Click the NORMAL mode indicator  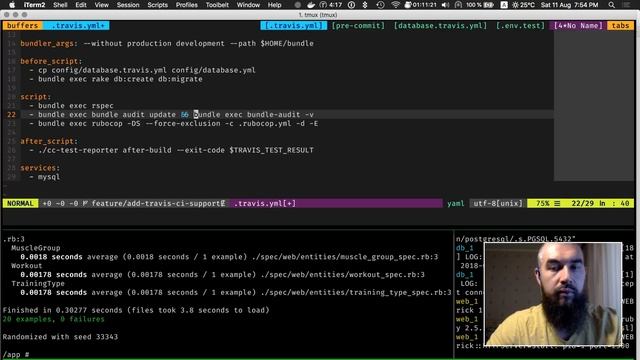(x=20, y=203)
